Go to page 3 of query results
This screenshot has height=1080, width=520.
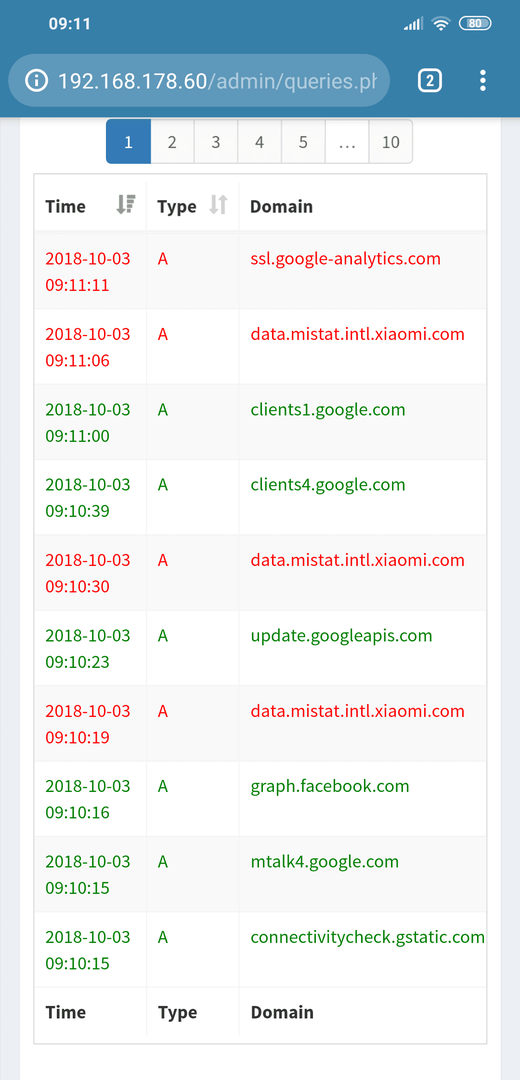pyautogui.click(x=216, y=142)
